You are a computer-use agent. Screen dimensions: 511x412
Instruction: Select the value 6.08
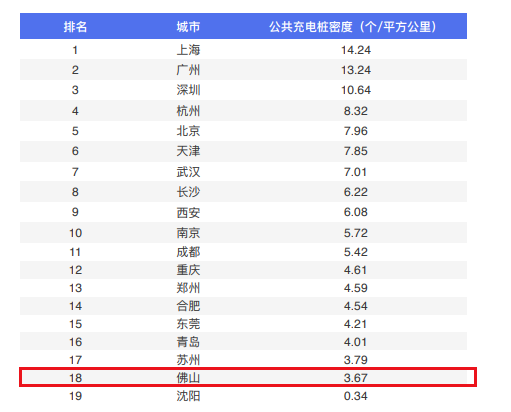coord(356,212)
